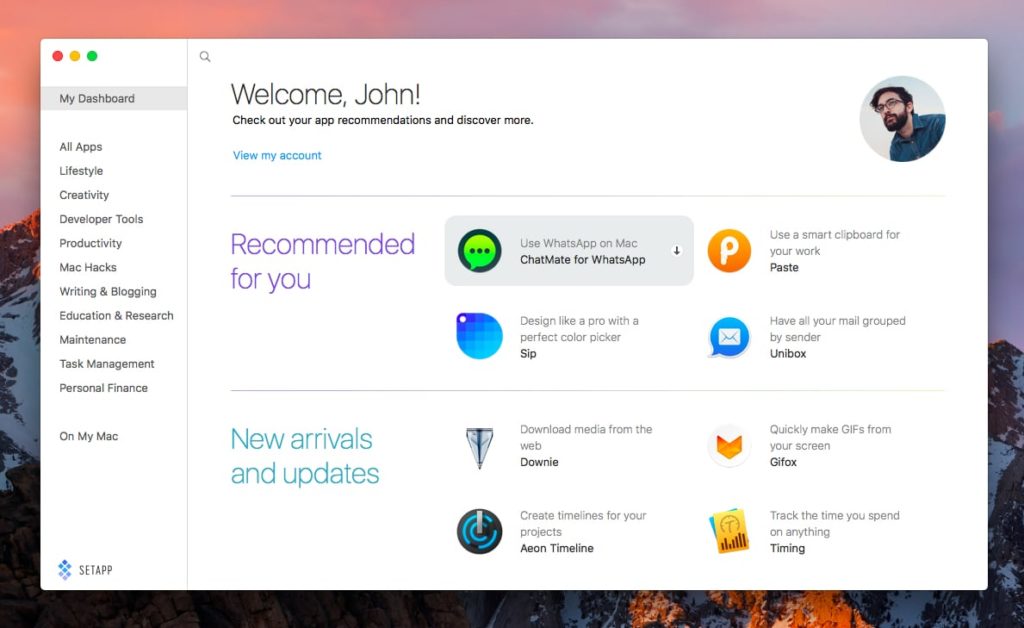Click the Gifox app name
Viewport: 1024px width, 628px height.
pos(783,462)
